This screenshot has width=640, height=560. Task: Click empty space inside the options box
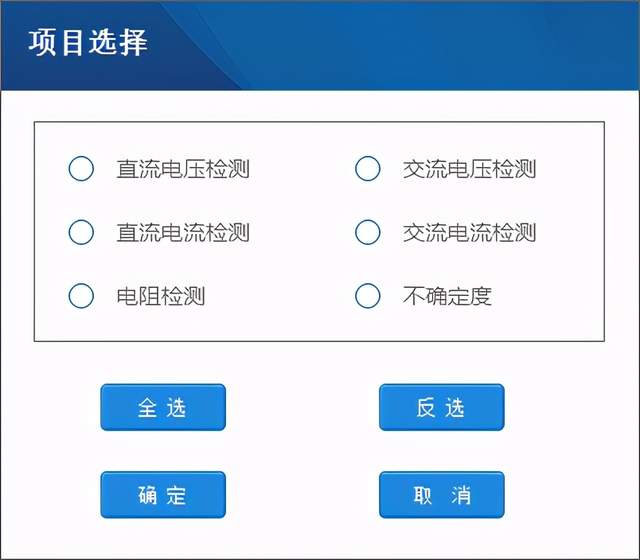[x=300, y=200]
